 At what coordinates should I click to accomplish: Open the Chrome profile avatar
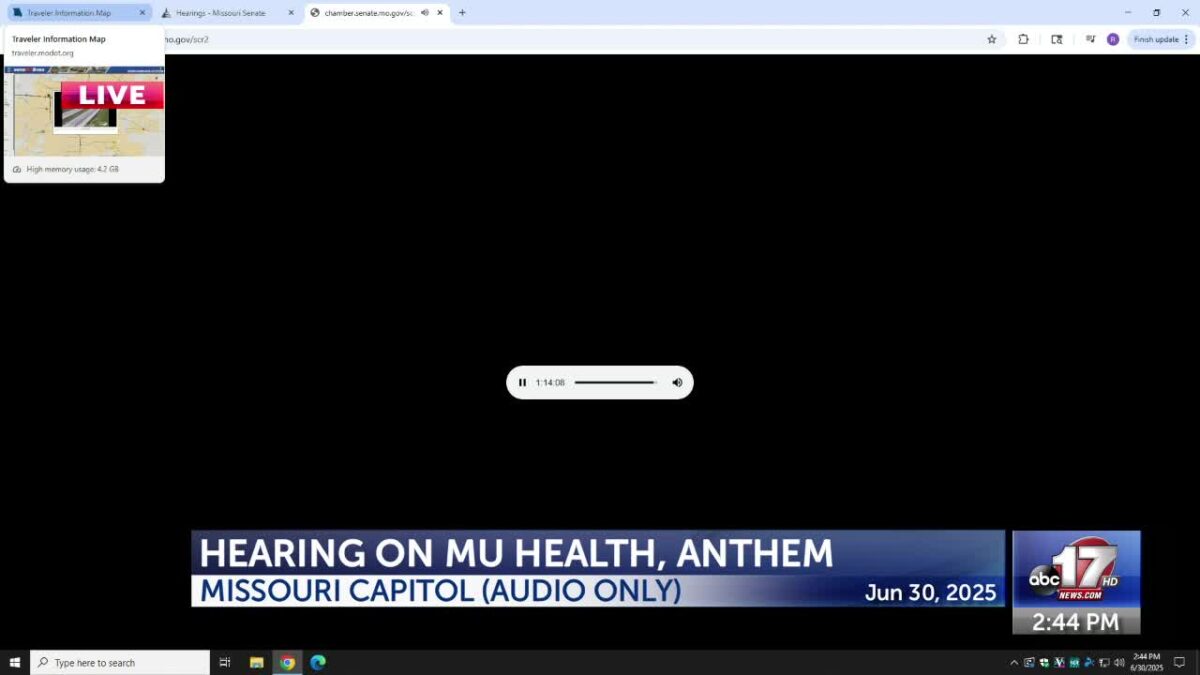1113,39
